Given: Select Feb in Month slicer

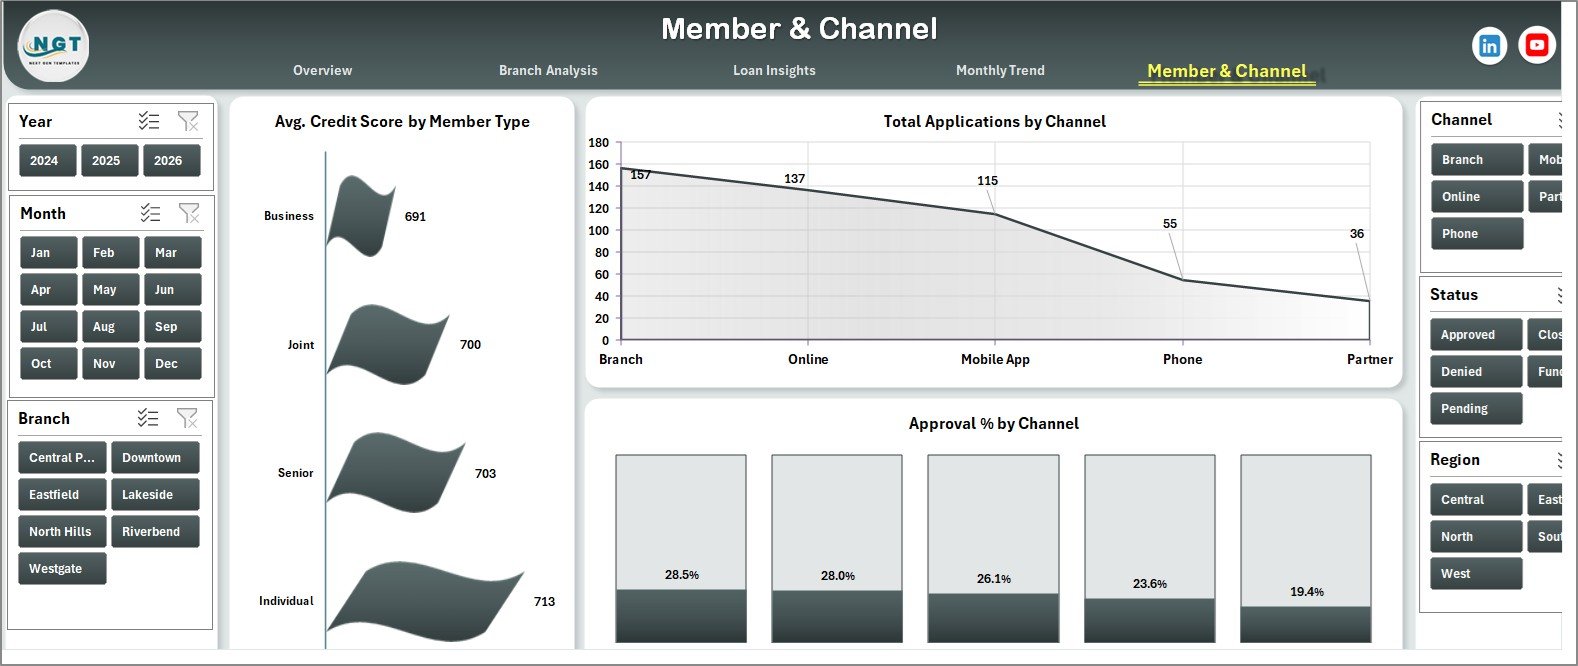Looking at the screenshot, I should coord(110,252).
